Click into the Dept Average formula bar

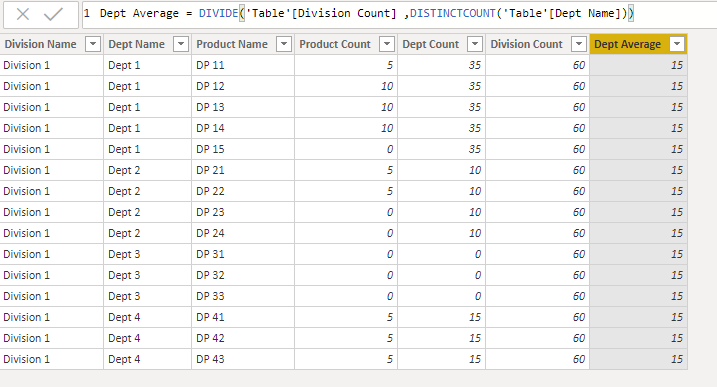click(399, 14)
